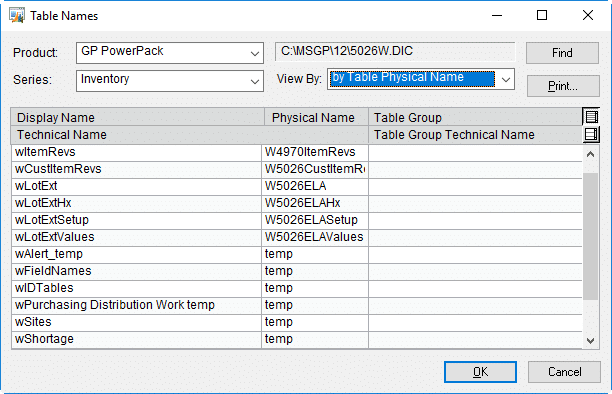Click the Display Name column header
612x394 pixels.
tap(138, 117)
